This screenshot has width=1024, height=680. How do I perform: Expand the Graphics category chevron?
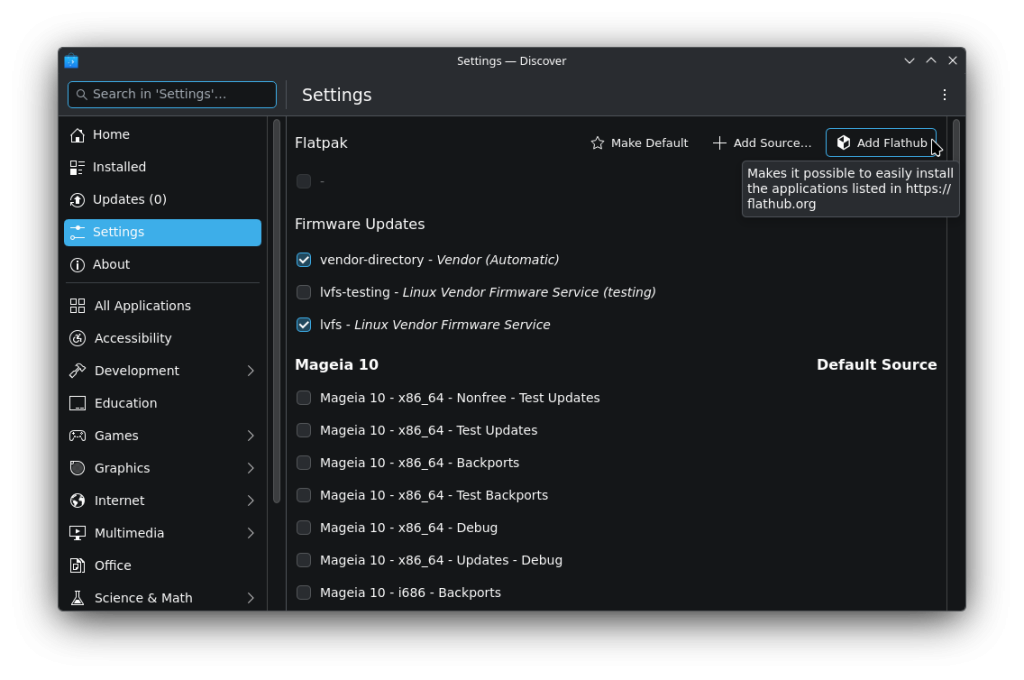point(251,468)
